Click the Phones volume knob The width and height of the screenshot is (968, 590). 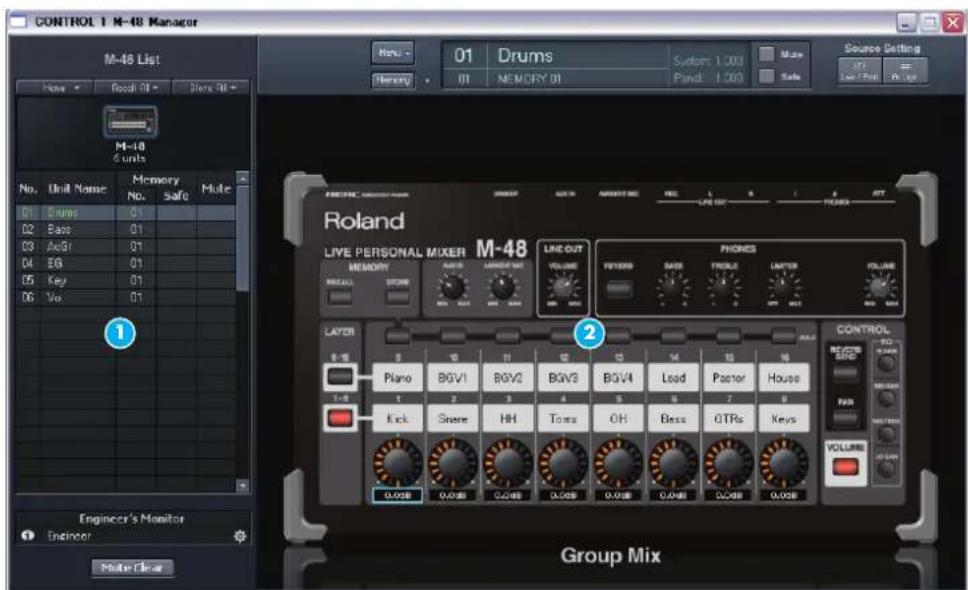pos(880,288)
